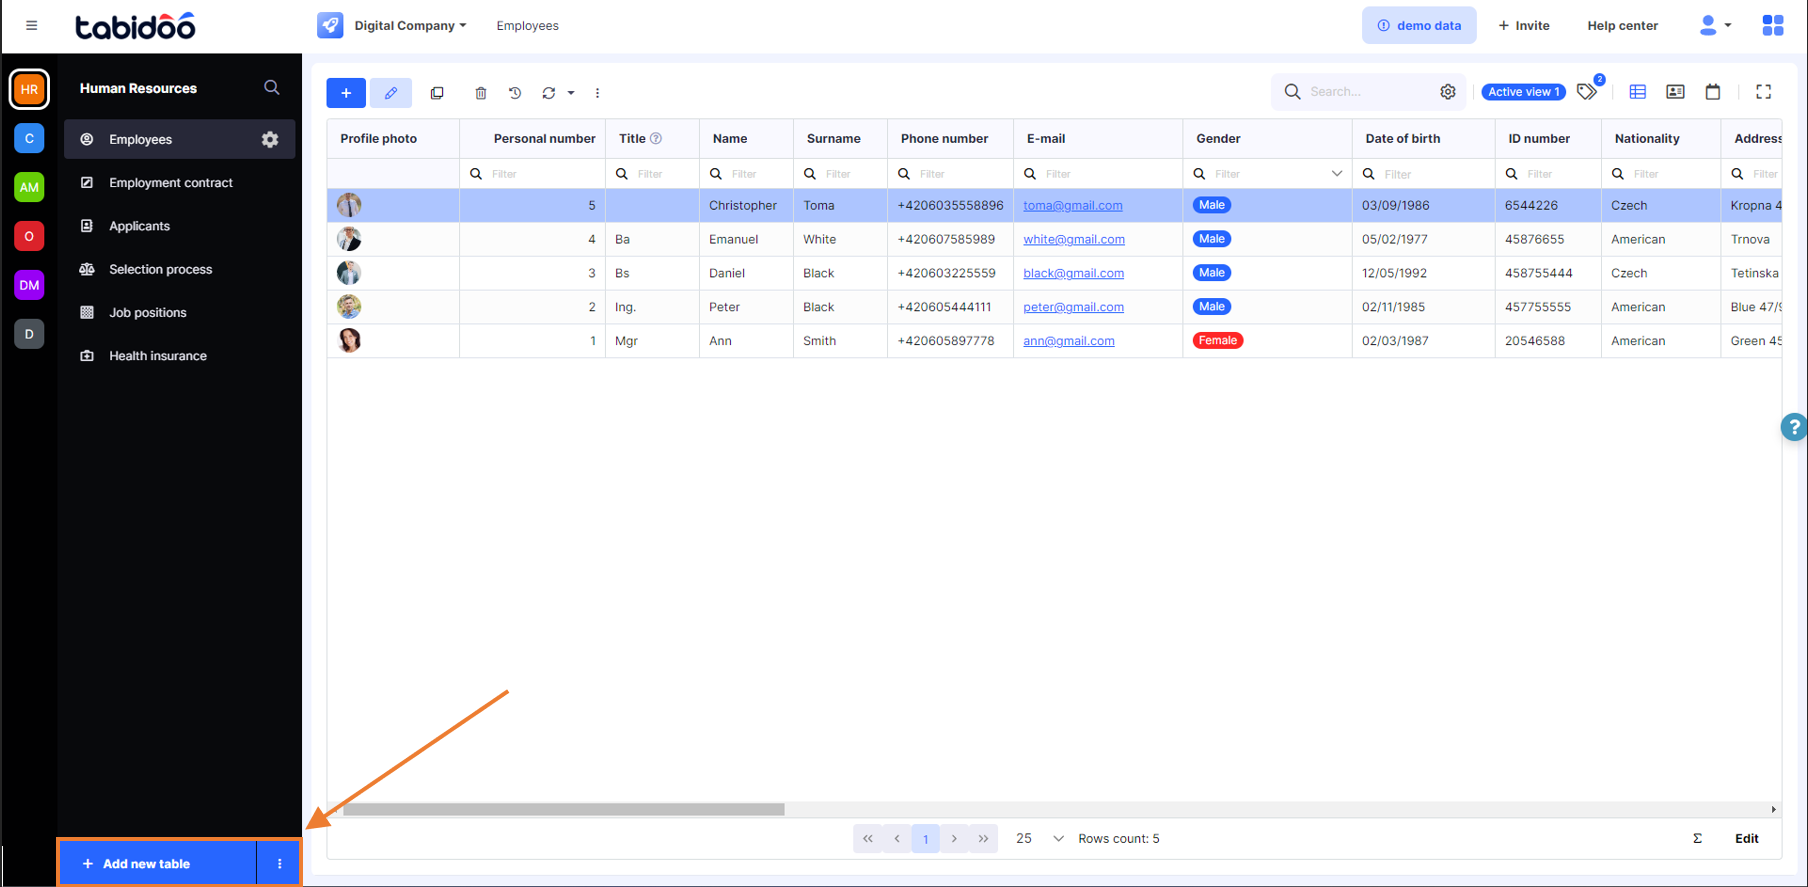Open search settings gear icon
Image resolution: width=1808 pixels, height=887 pixels.
pyautogui.click(x=1448, y=92)
